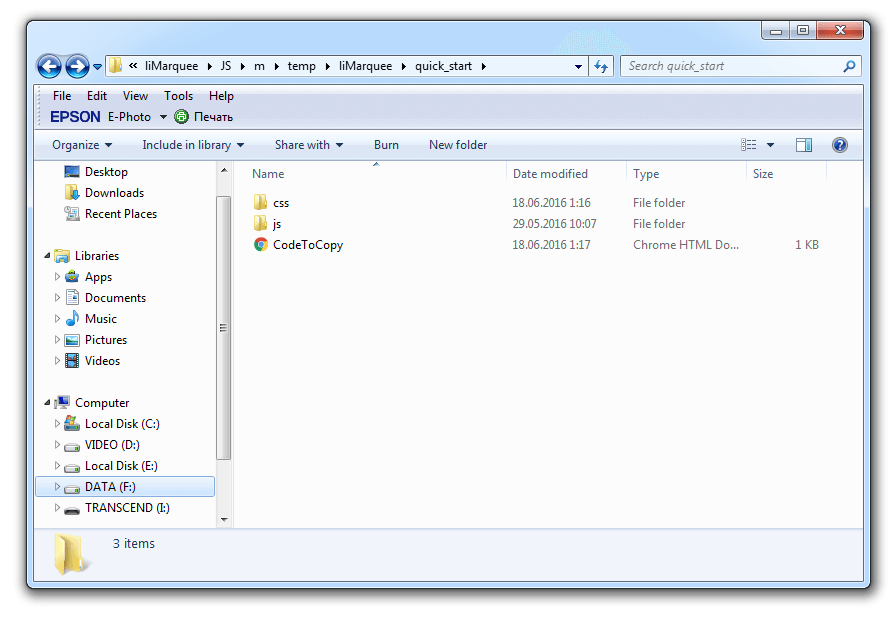Screen dimensions: 895x617
Task: Expand the Apps library node
Action: pos(57,277)
